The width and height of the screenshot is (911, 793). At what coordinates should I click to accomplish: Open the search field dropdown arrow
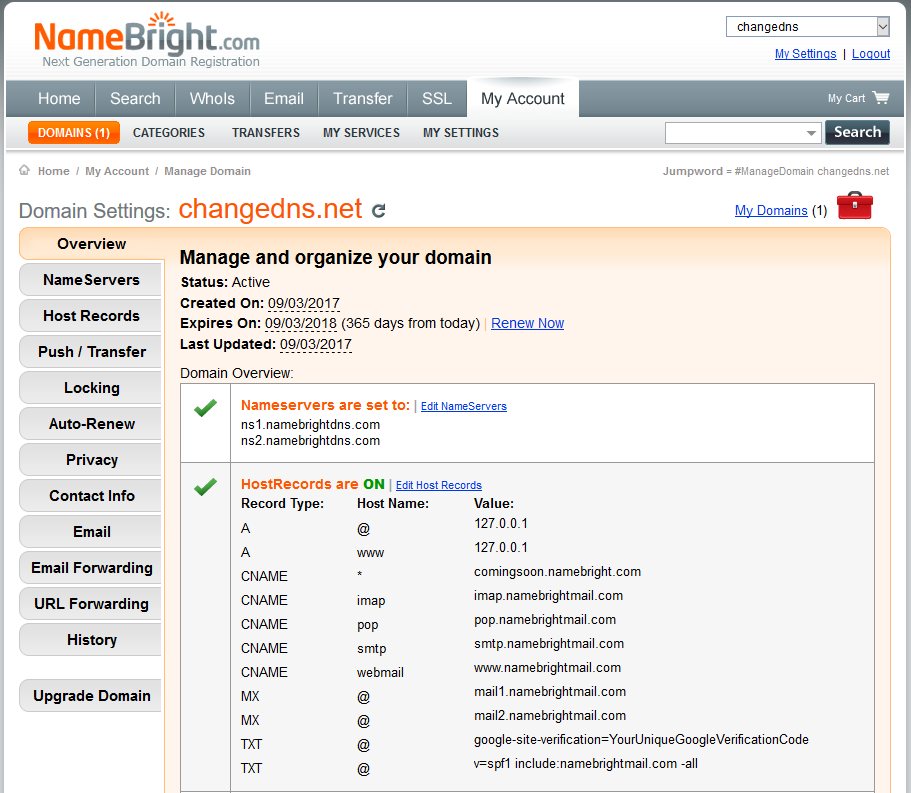coord(811,133)
